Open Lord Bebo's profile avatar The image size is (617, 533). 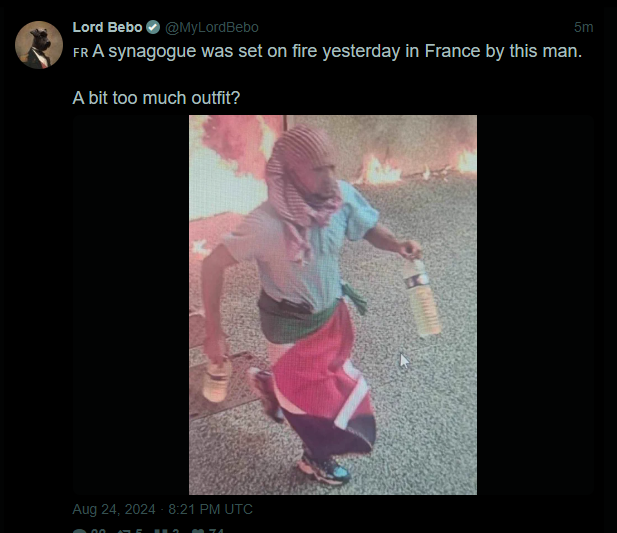click(39, 45)
